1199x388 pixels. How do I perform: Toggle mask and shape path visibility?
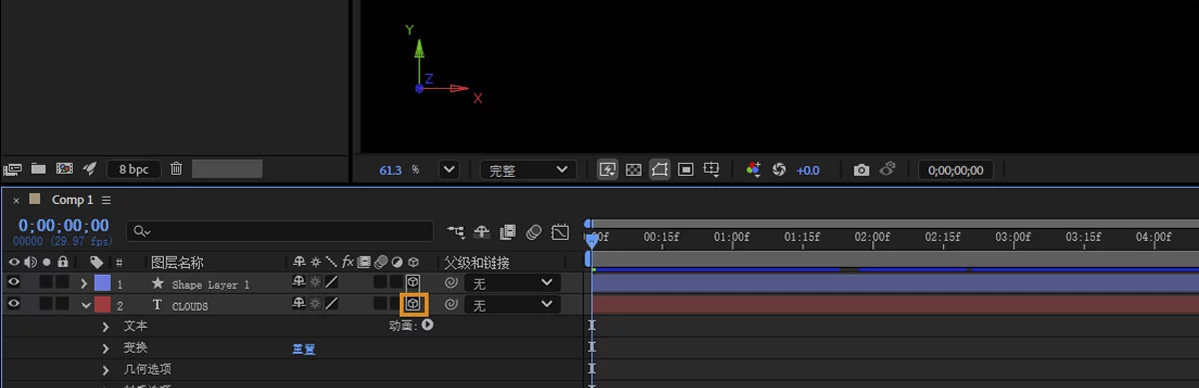[x=659, y=170]
